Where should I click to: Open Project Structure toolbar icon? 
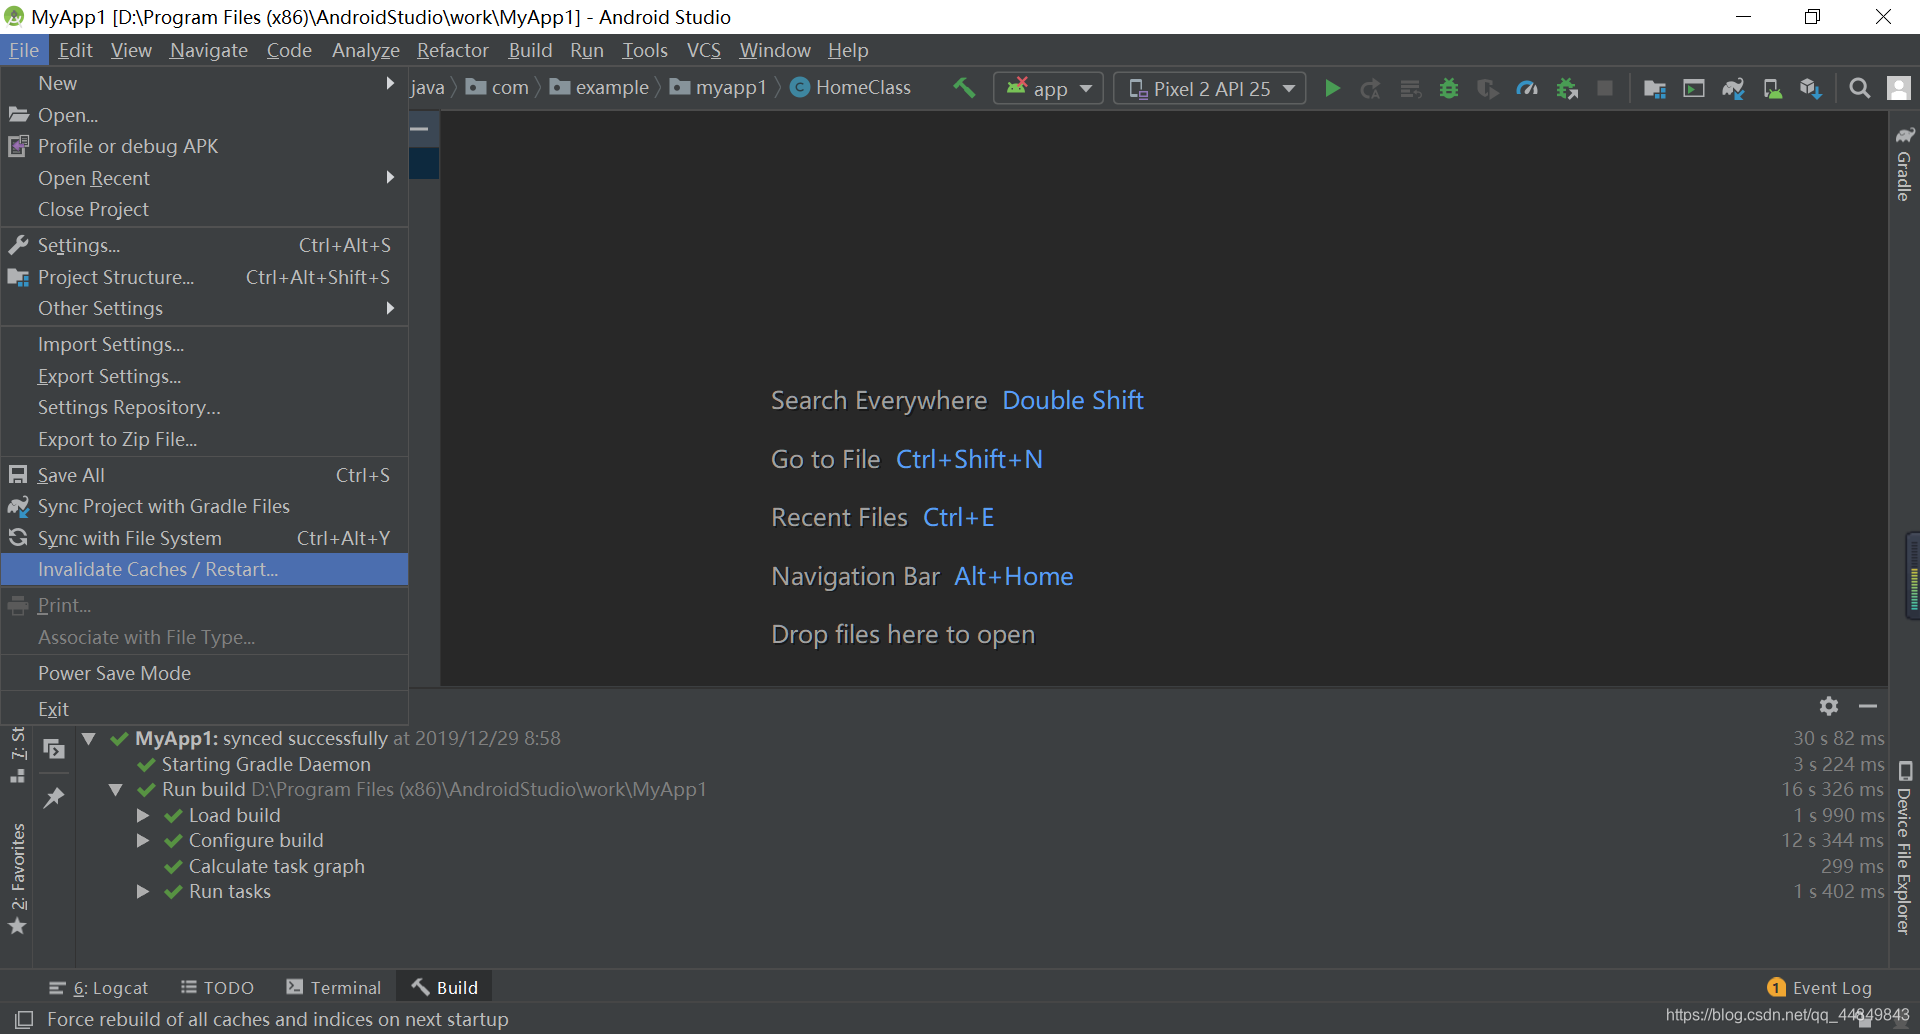1654,88
